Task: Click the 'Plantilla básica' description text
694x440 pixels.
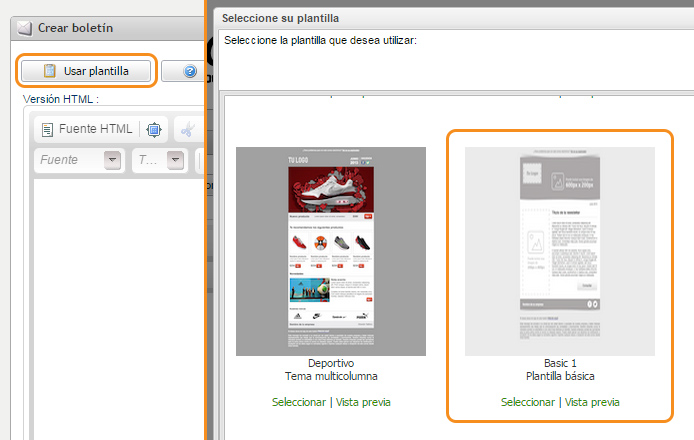Action: coord(560,376)
